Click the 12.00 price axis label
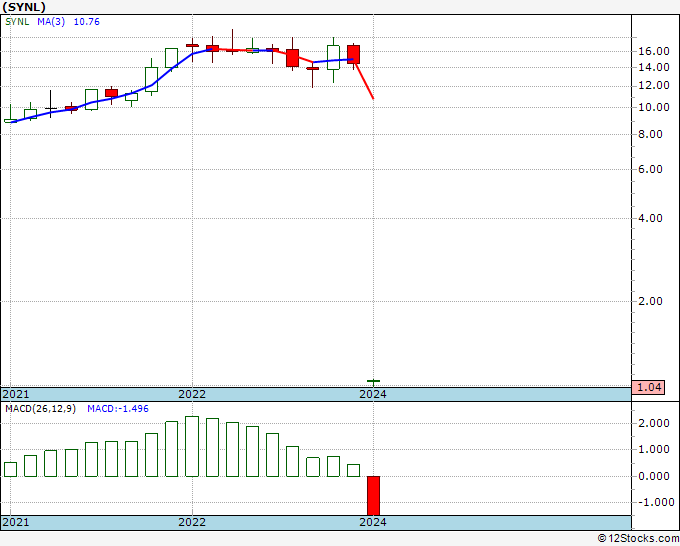 pyautogui.click(x=654, y=85)
